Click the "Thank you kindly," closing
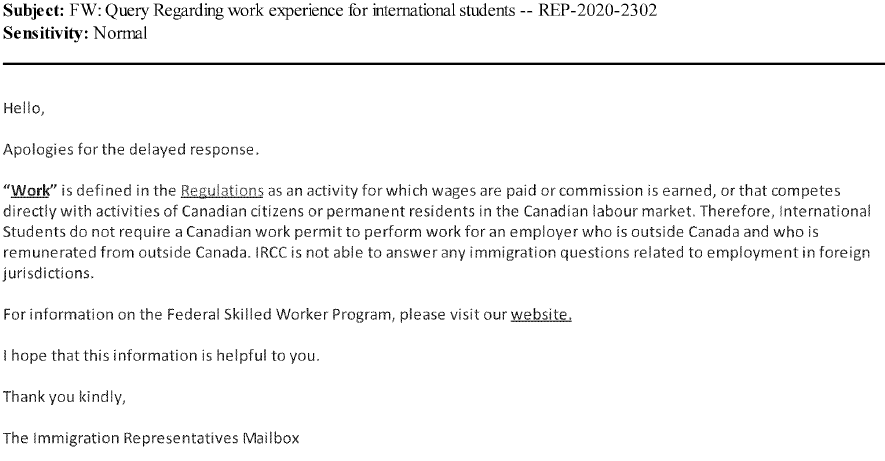 65,398
